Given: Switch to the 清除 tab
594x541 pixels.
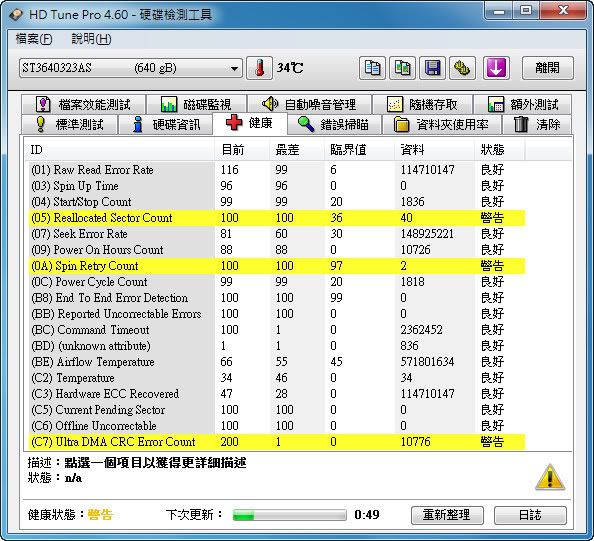Looking at the screenshot, I should 537,125.
